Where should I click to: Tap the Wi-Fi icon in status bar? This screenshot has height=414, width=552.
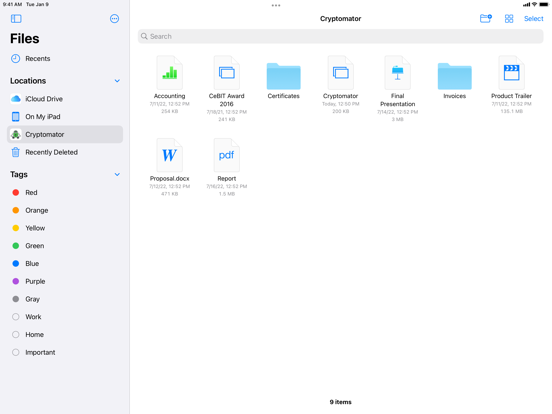pyautogui.click(x=534, y=4)
